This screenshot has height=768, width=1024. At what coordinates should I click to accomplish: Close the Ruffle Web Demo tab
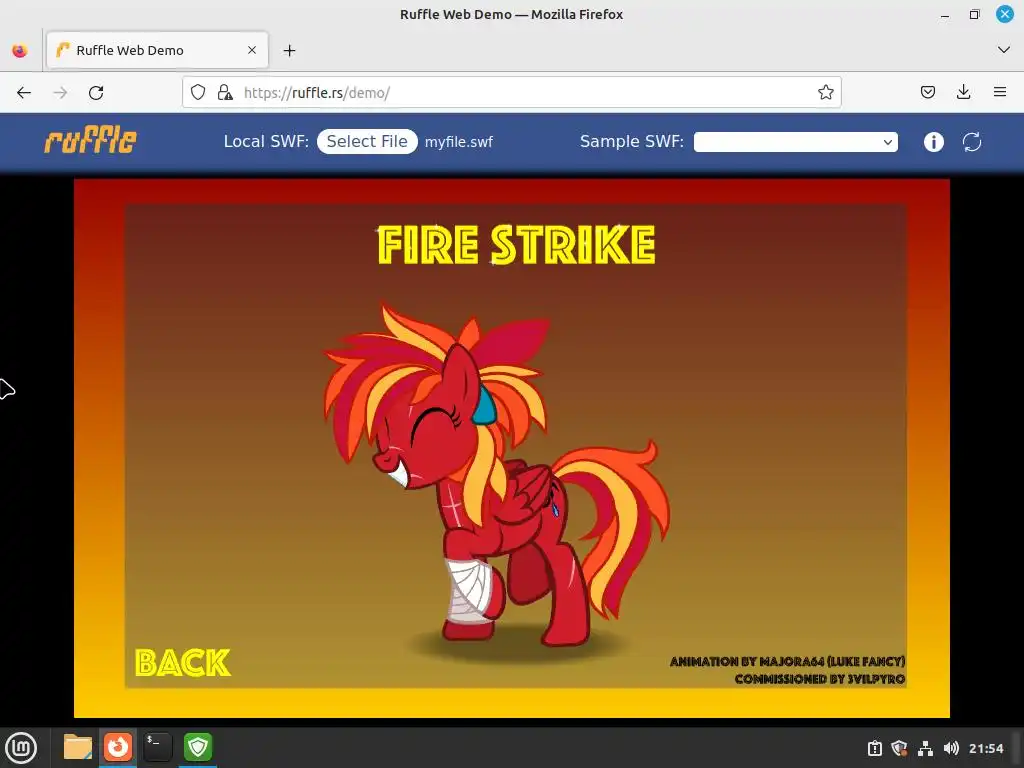click(x=252, y=50)
